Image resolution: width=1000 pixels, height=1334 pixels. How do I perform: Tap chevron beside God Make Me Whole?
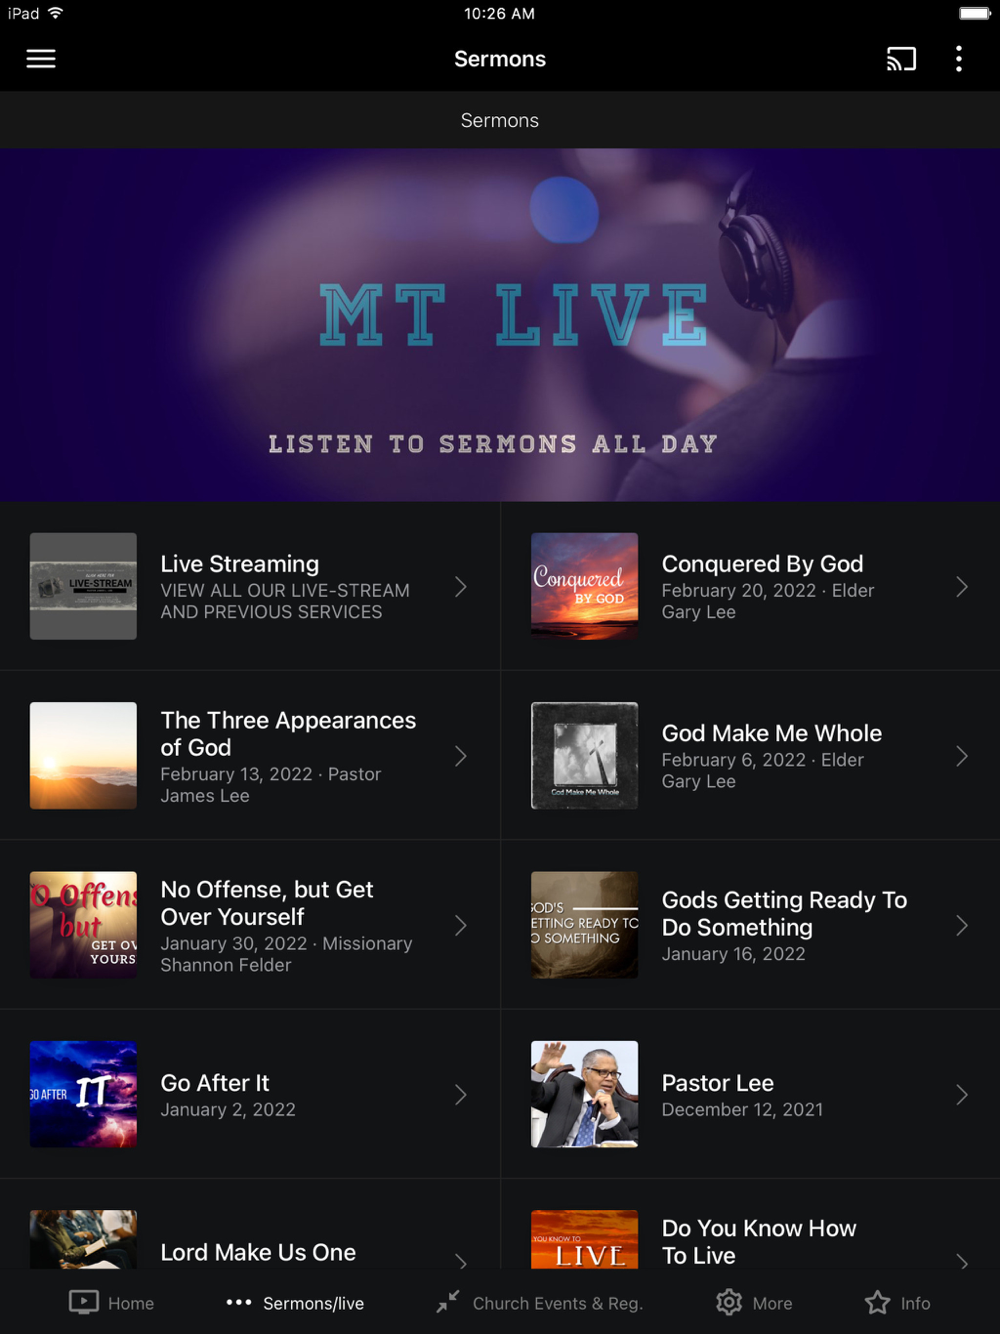click(x=962, y=756)
